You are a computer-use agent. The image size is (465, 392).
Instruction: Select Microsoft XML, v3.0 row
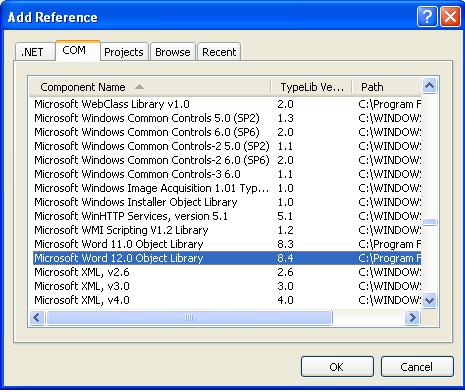(227, 286)
